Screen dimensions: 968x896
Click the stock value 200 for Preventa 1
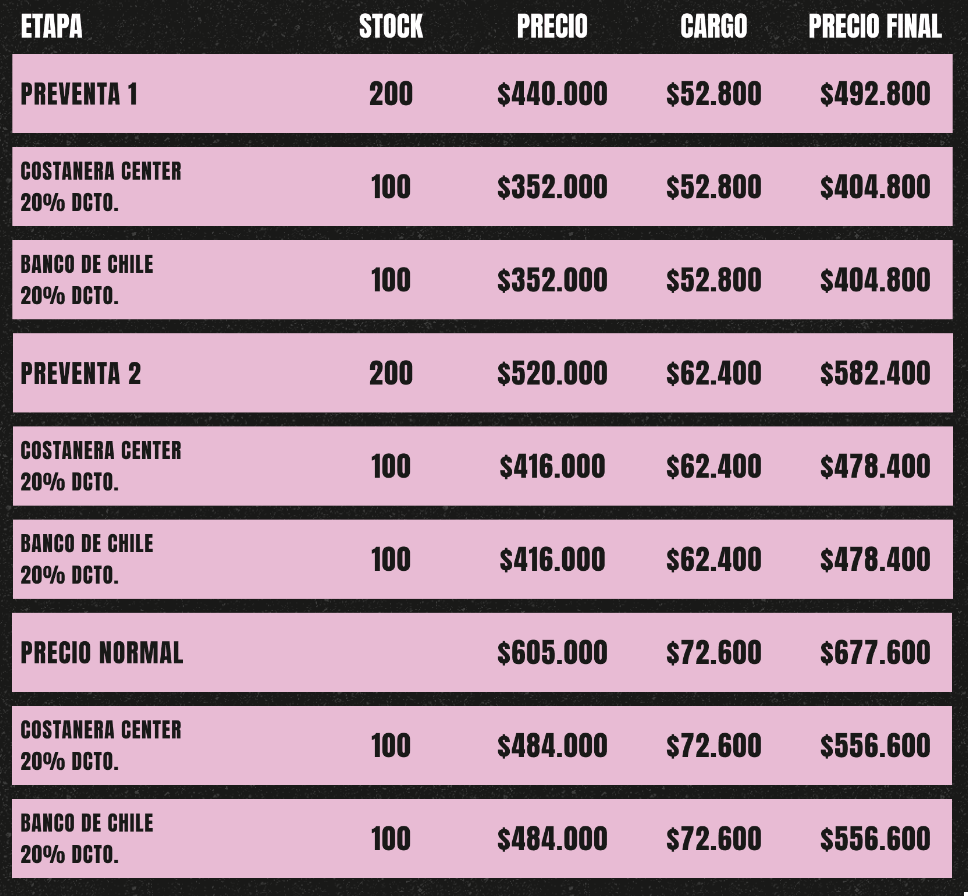pyautogui.click(x=391, y=94)
